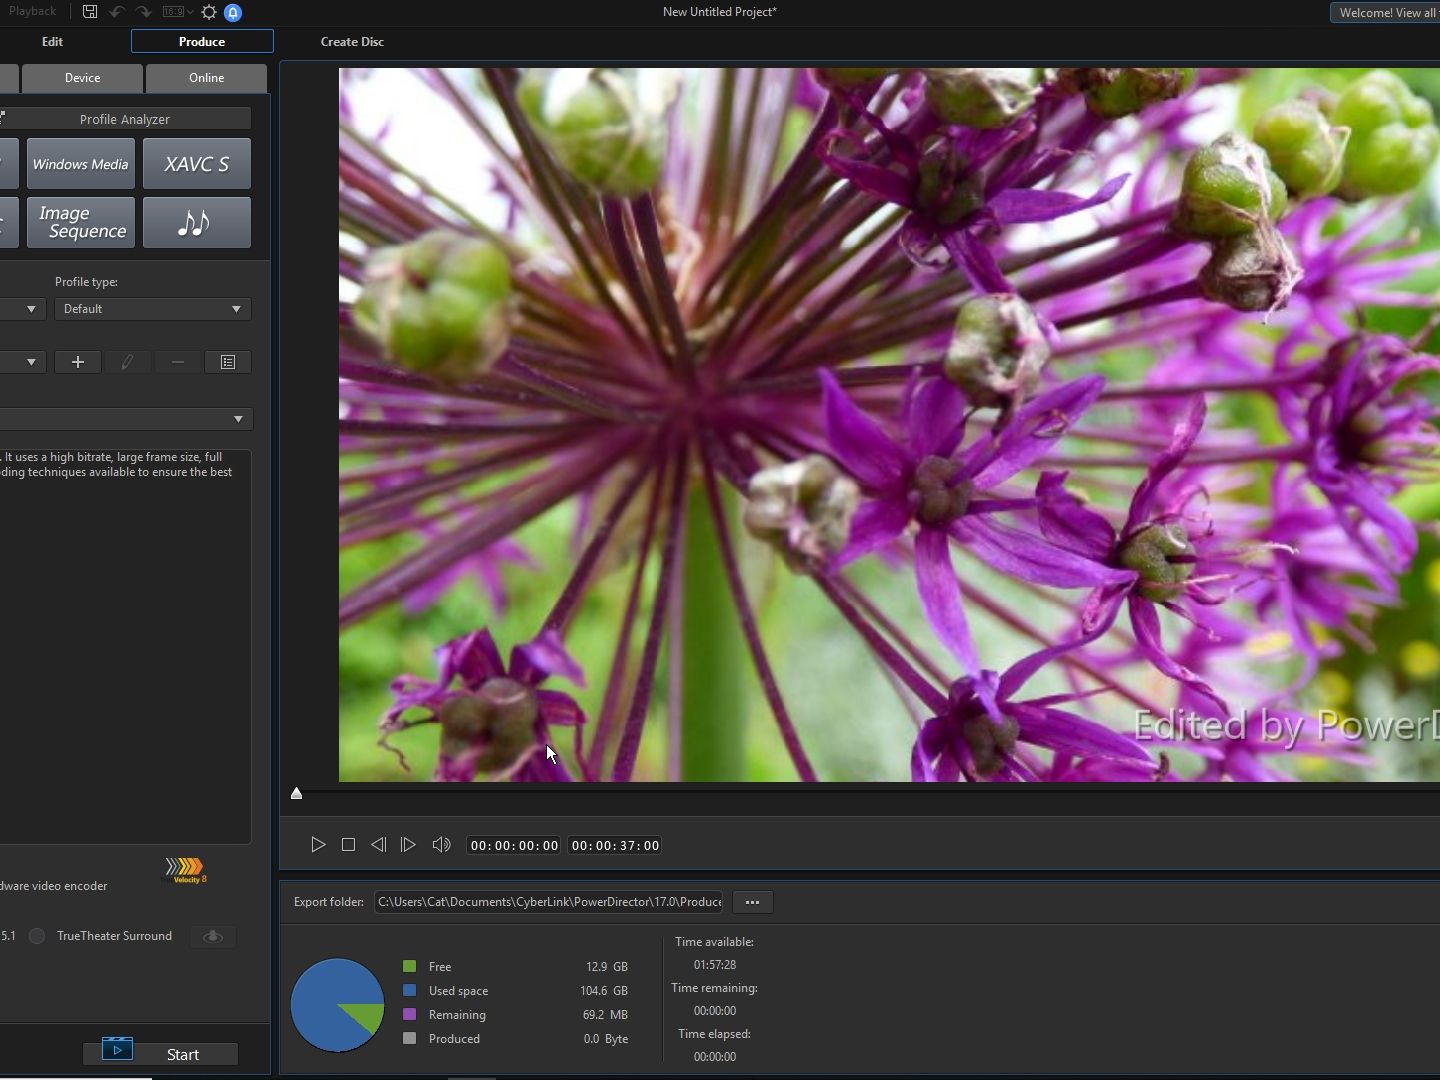The height and width of the screenshot is (1080, 1440).
Task: Select the XAVC S format button
Action: [x=197, y=164]
